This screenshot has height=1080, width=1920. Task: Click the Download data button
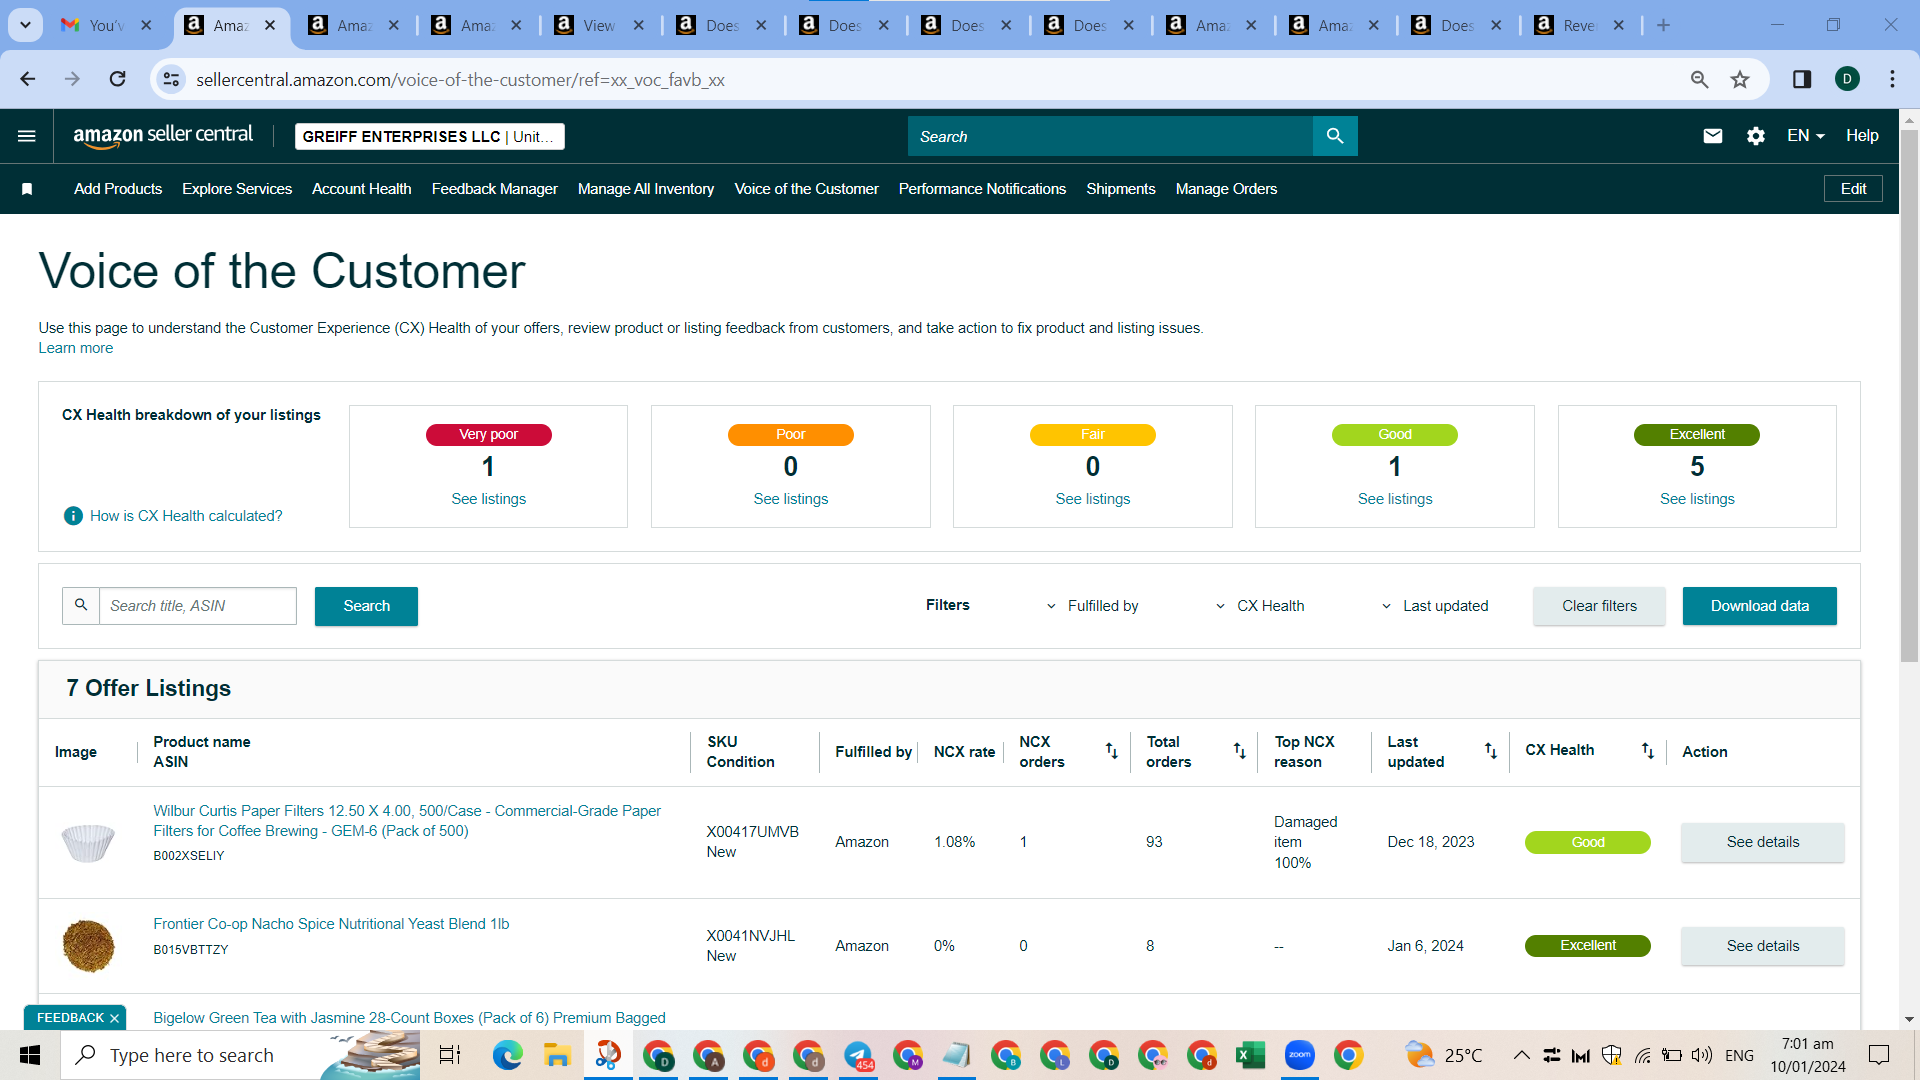point(1760,606)
